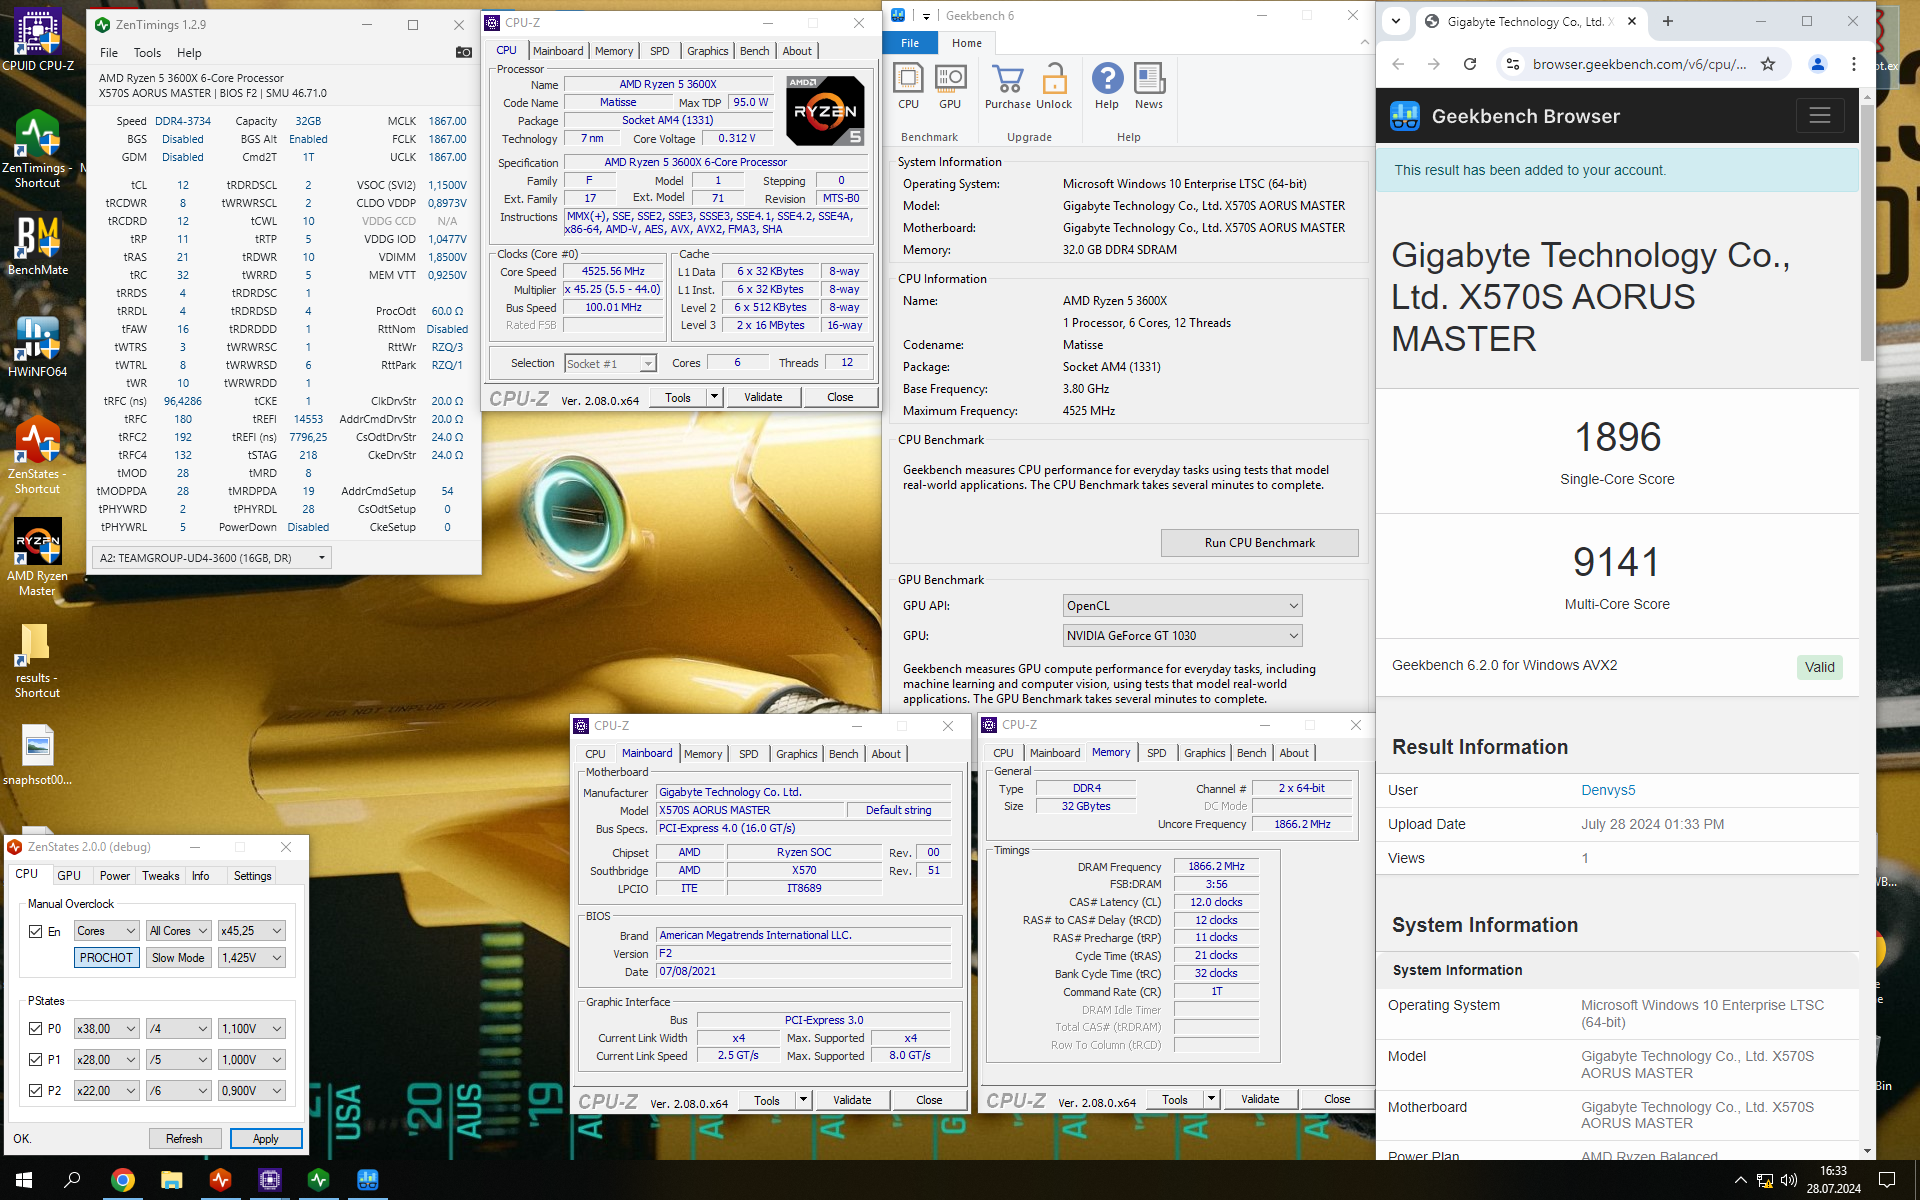Image resolution: width=1920 pixels, height=1200 pixels.
Task: Open taskbar search
Action: click(x=72, y=1180)
